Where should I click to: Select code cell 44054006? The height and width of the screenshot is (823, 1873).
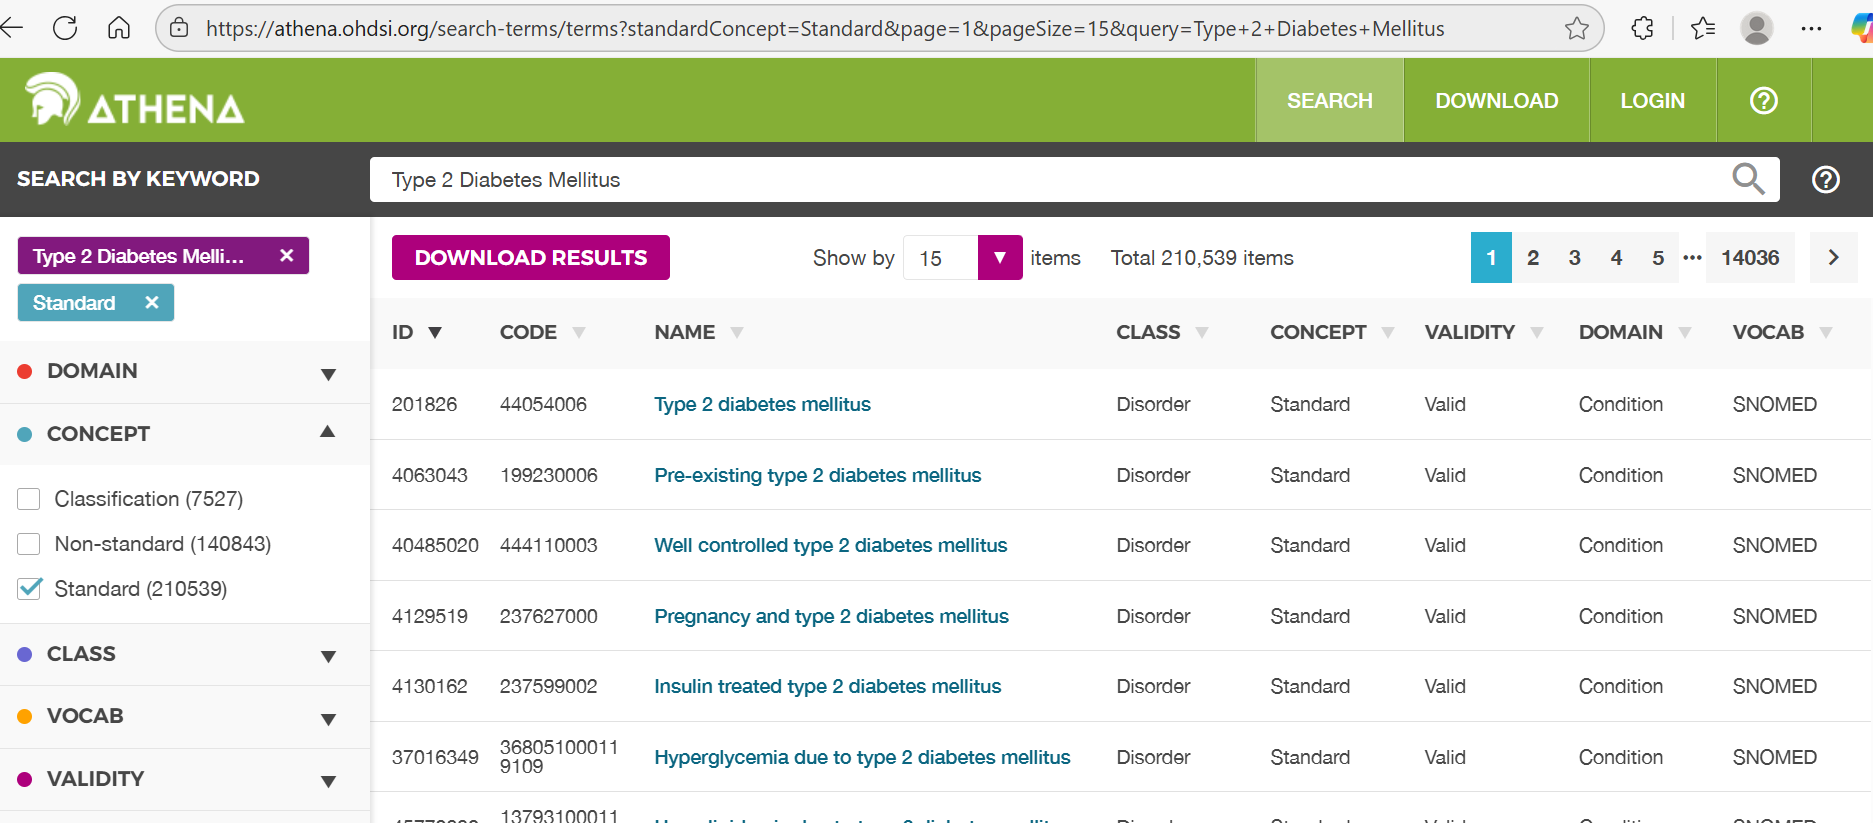(x=543, y=404)
